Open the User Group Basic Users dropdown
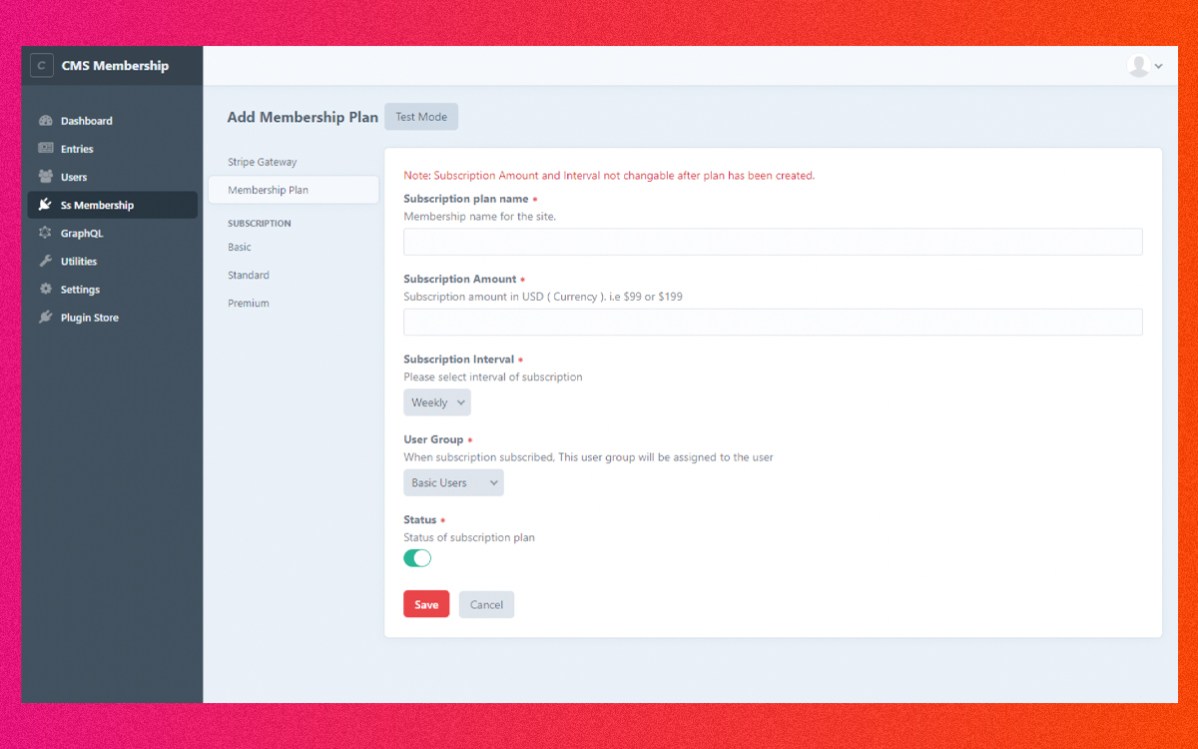1198x749 pixels. (453, 482)
